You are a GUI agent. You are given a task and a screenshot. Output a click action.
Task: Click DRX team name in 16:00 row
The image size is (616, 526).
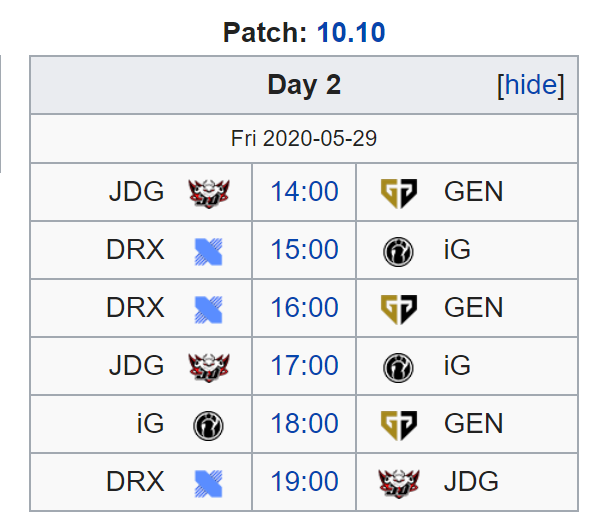coord(135,307)
